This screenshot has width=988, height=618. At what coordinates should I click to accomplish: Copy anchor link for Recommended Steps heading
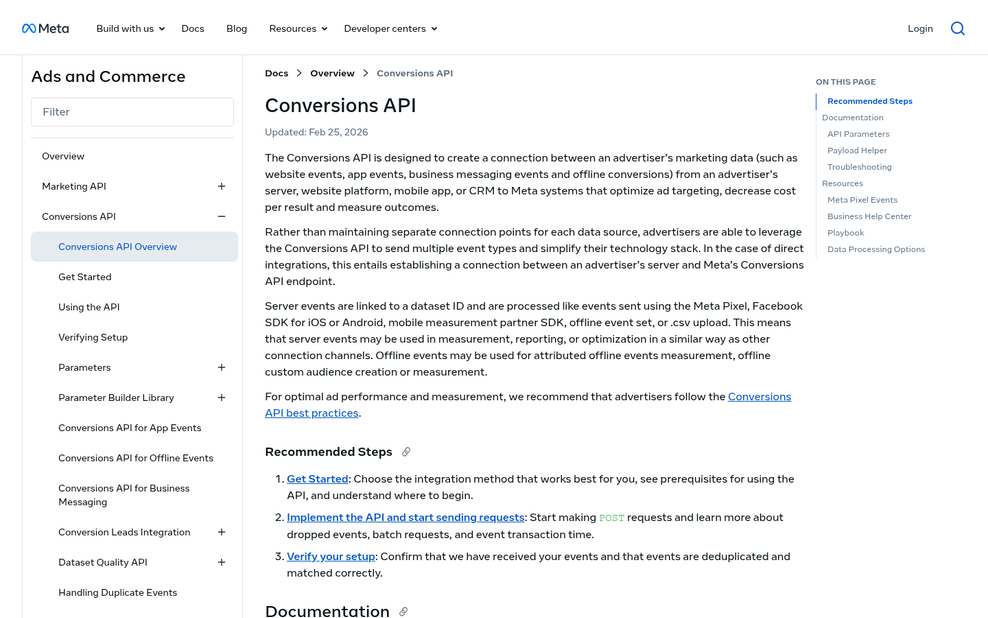click(406, 452)
